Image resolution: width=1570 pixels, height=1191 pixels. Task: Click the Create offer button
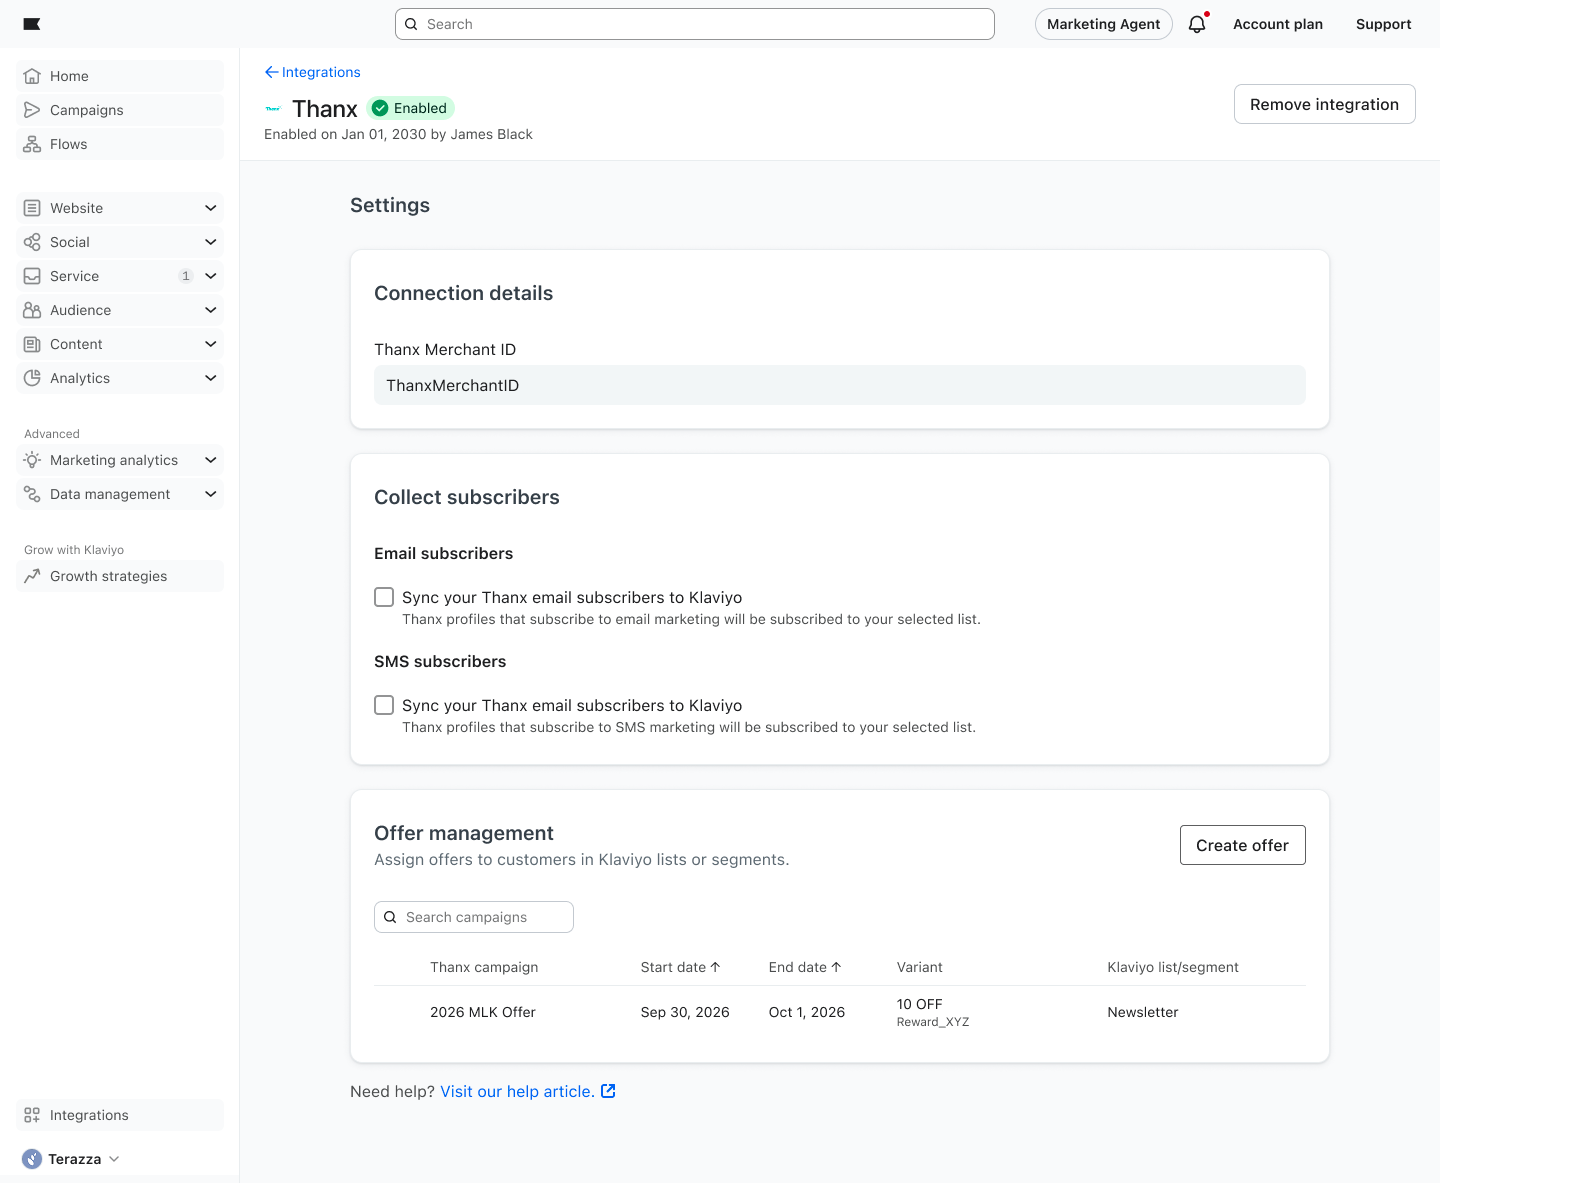point(1242,845)
